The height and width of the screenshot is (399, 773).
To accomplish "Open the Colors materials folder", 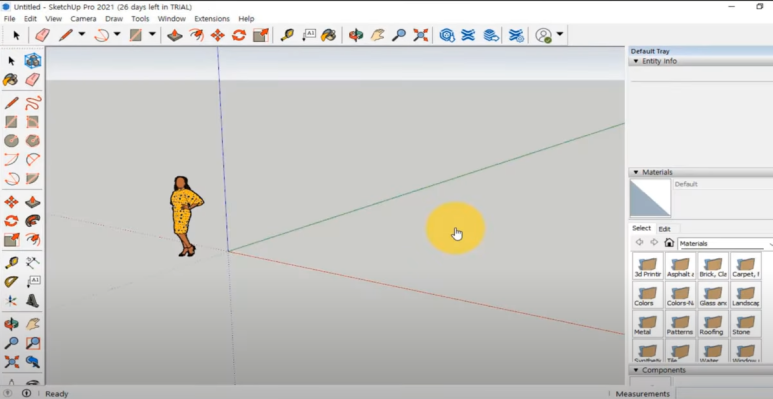I will tap(647, 295).
